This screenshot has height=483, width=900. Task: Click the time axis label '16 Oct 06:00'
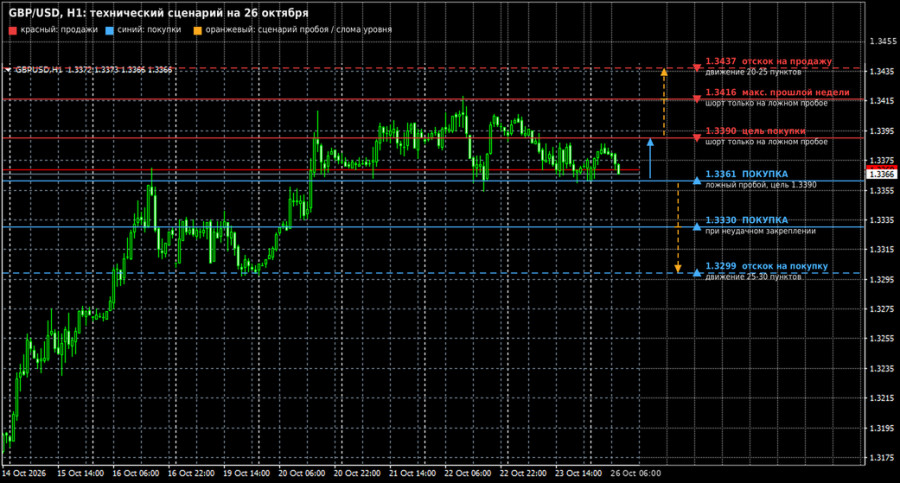pos(135,473)
